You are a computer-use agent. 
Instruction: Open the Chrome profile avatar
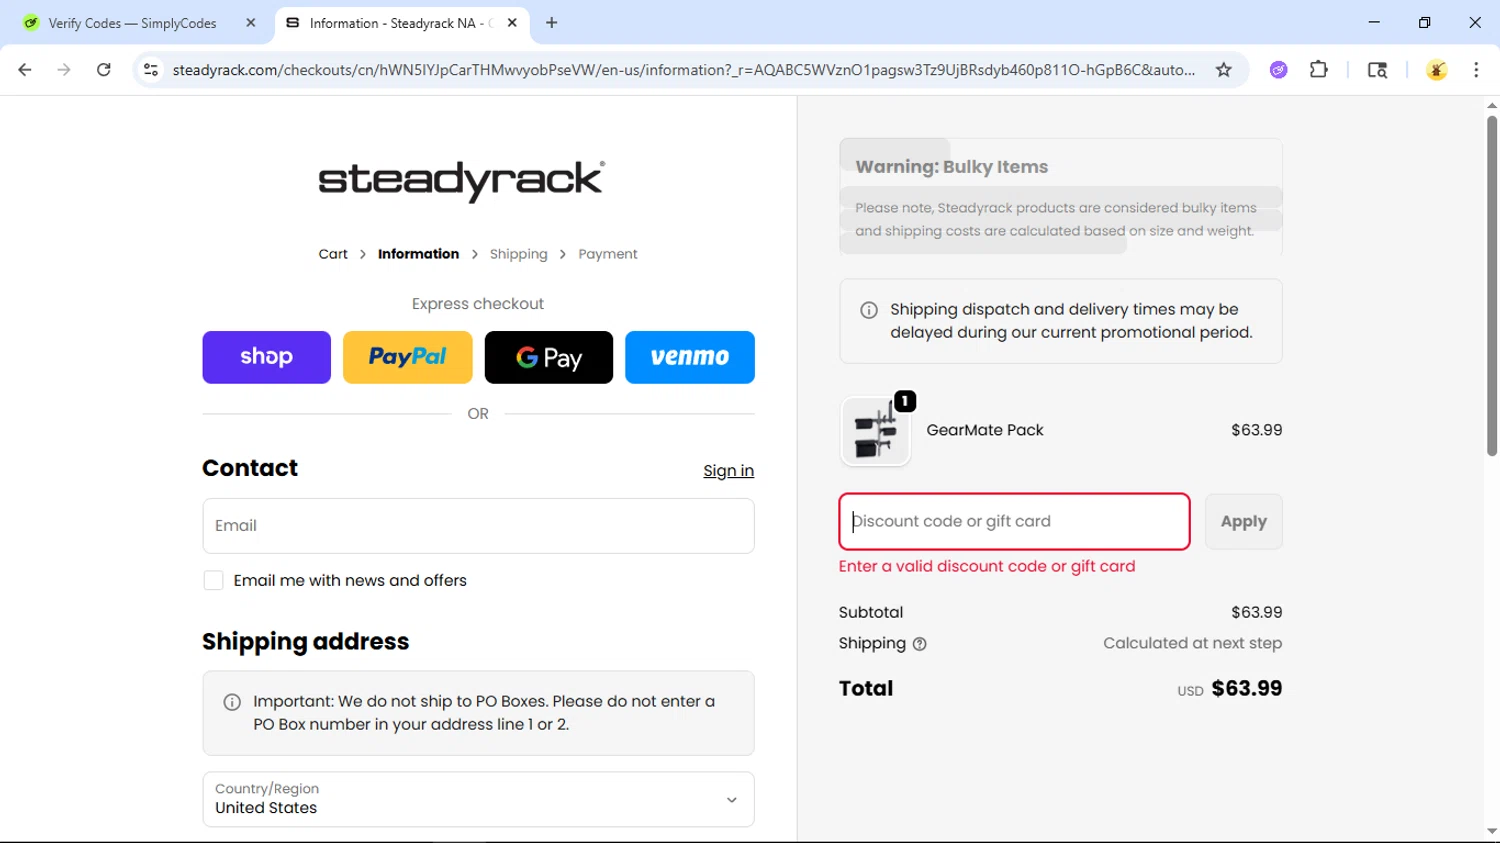click(x=1436, y=70)
